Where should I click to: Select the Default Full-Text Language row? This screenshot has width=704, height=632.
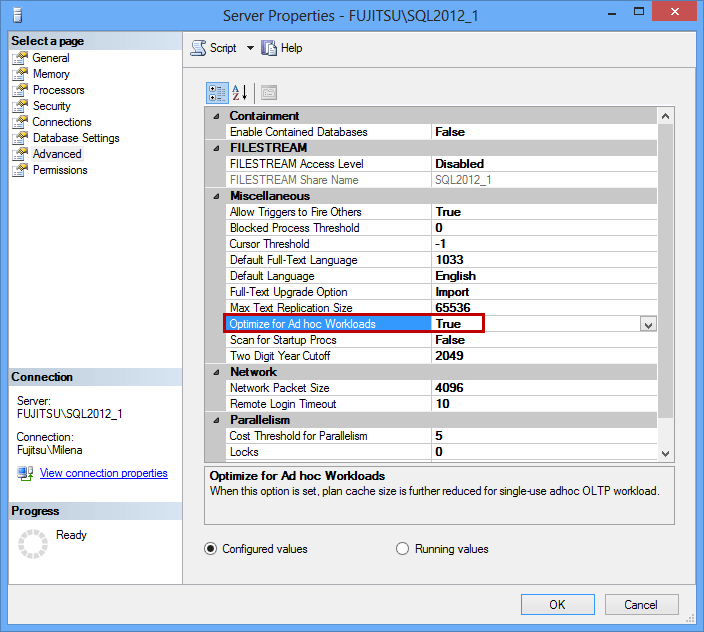coord(441,260)
